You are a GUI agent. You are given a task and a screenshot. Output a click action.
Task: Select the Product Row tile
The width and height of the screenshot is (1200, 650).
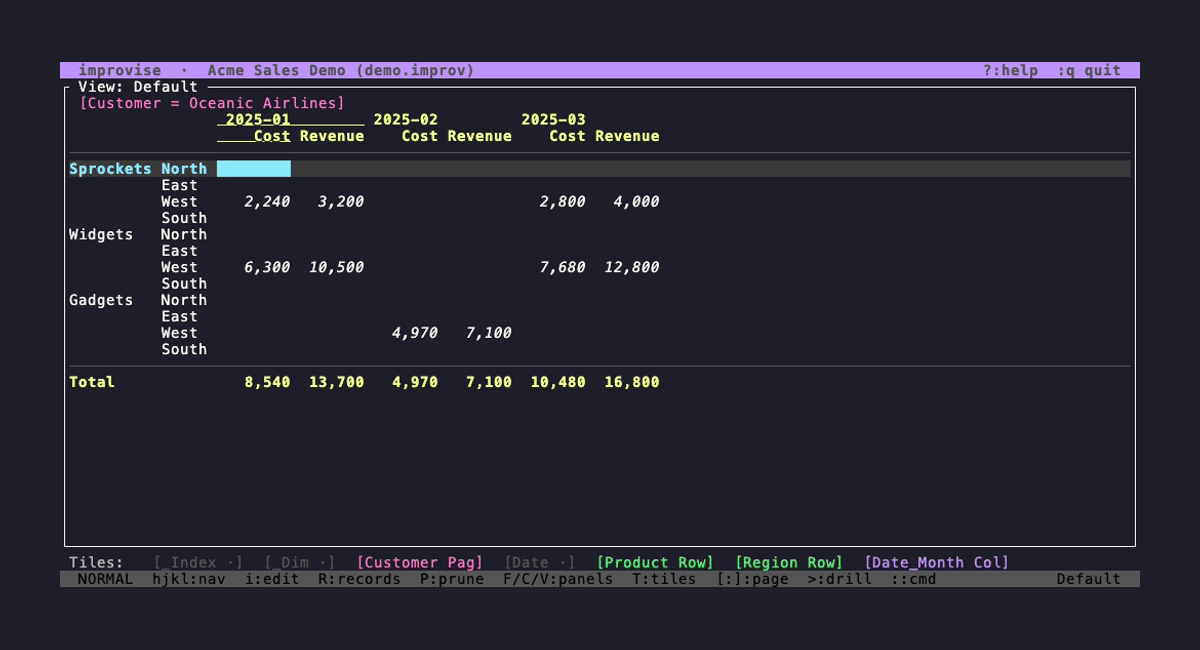[655, 562]
